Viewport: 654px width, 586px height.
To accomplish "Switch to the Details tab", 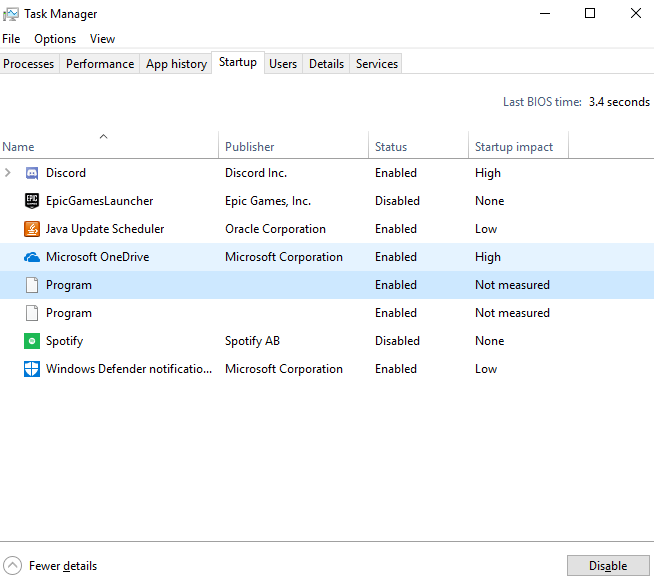I will click(326, 64).
